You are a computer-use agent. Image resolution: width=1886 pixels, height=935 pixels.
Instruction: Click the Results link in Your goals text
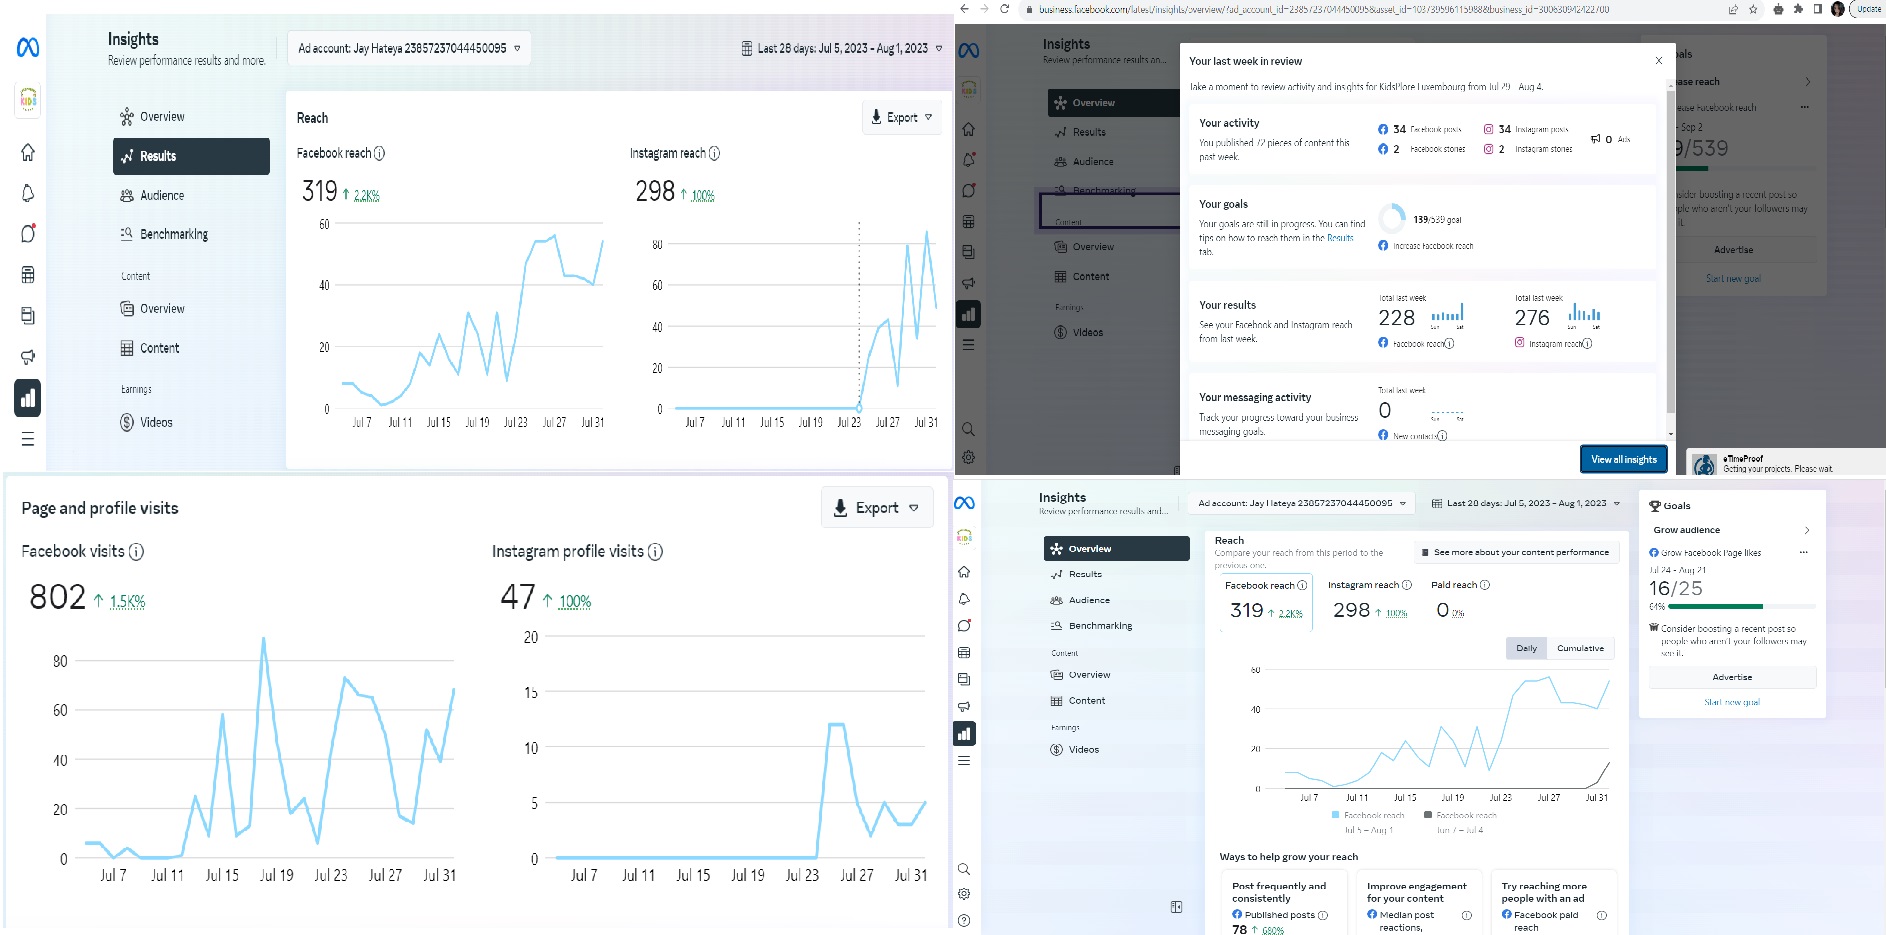pyautogui.click(x=1340, y=238)
